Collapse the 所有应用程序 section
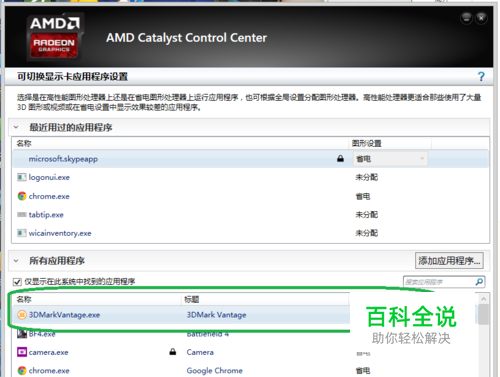The height and width of the screenshot is (377, 500). click(x=16, y=261)
